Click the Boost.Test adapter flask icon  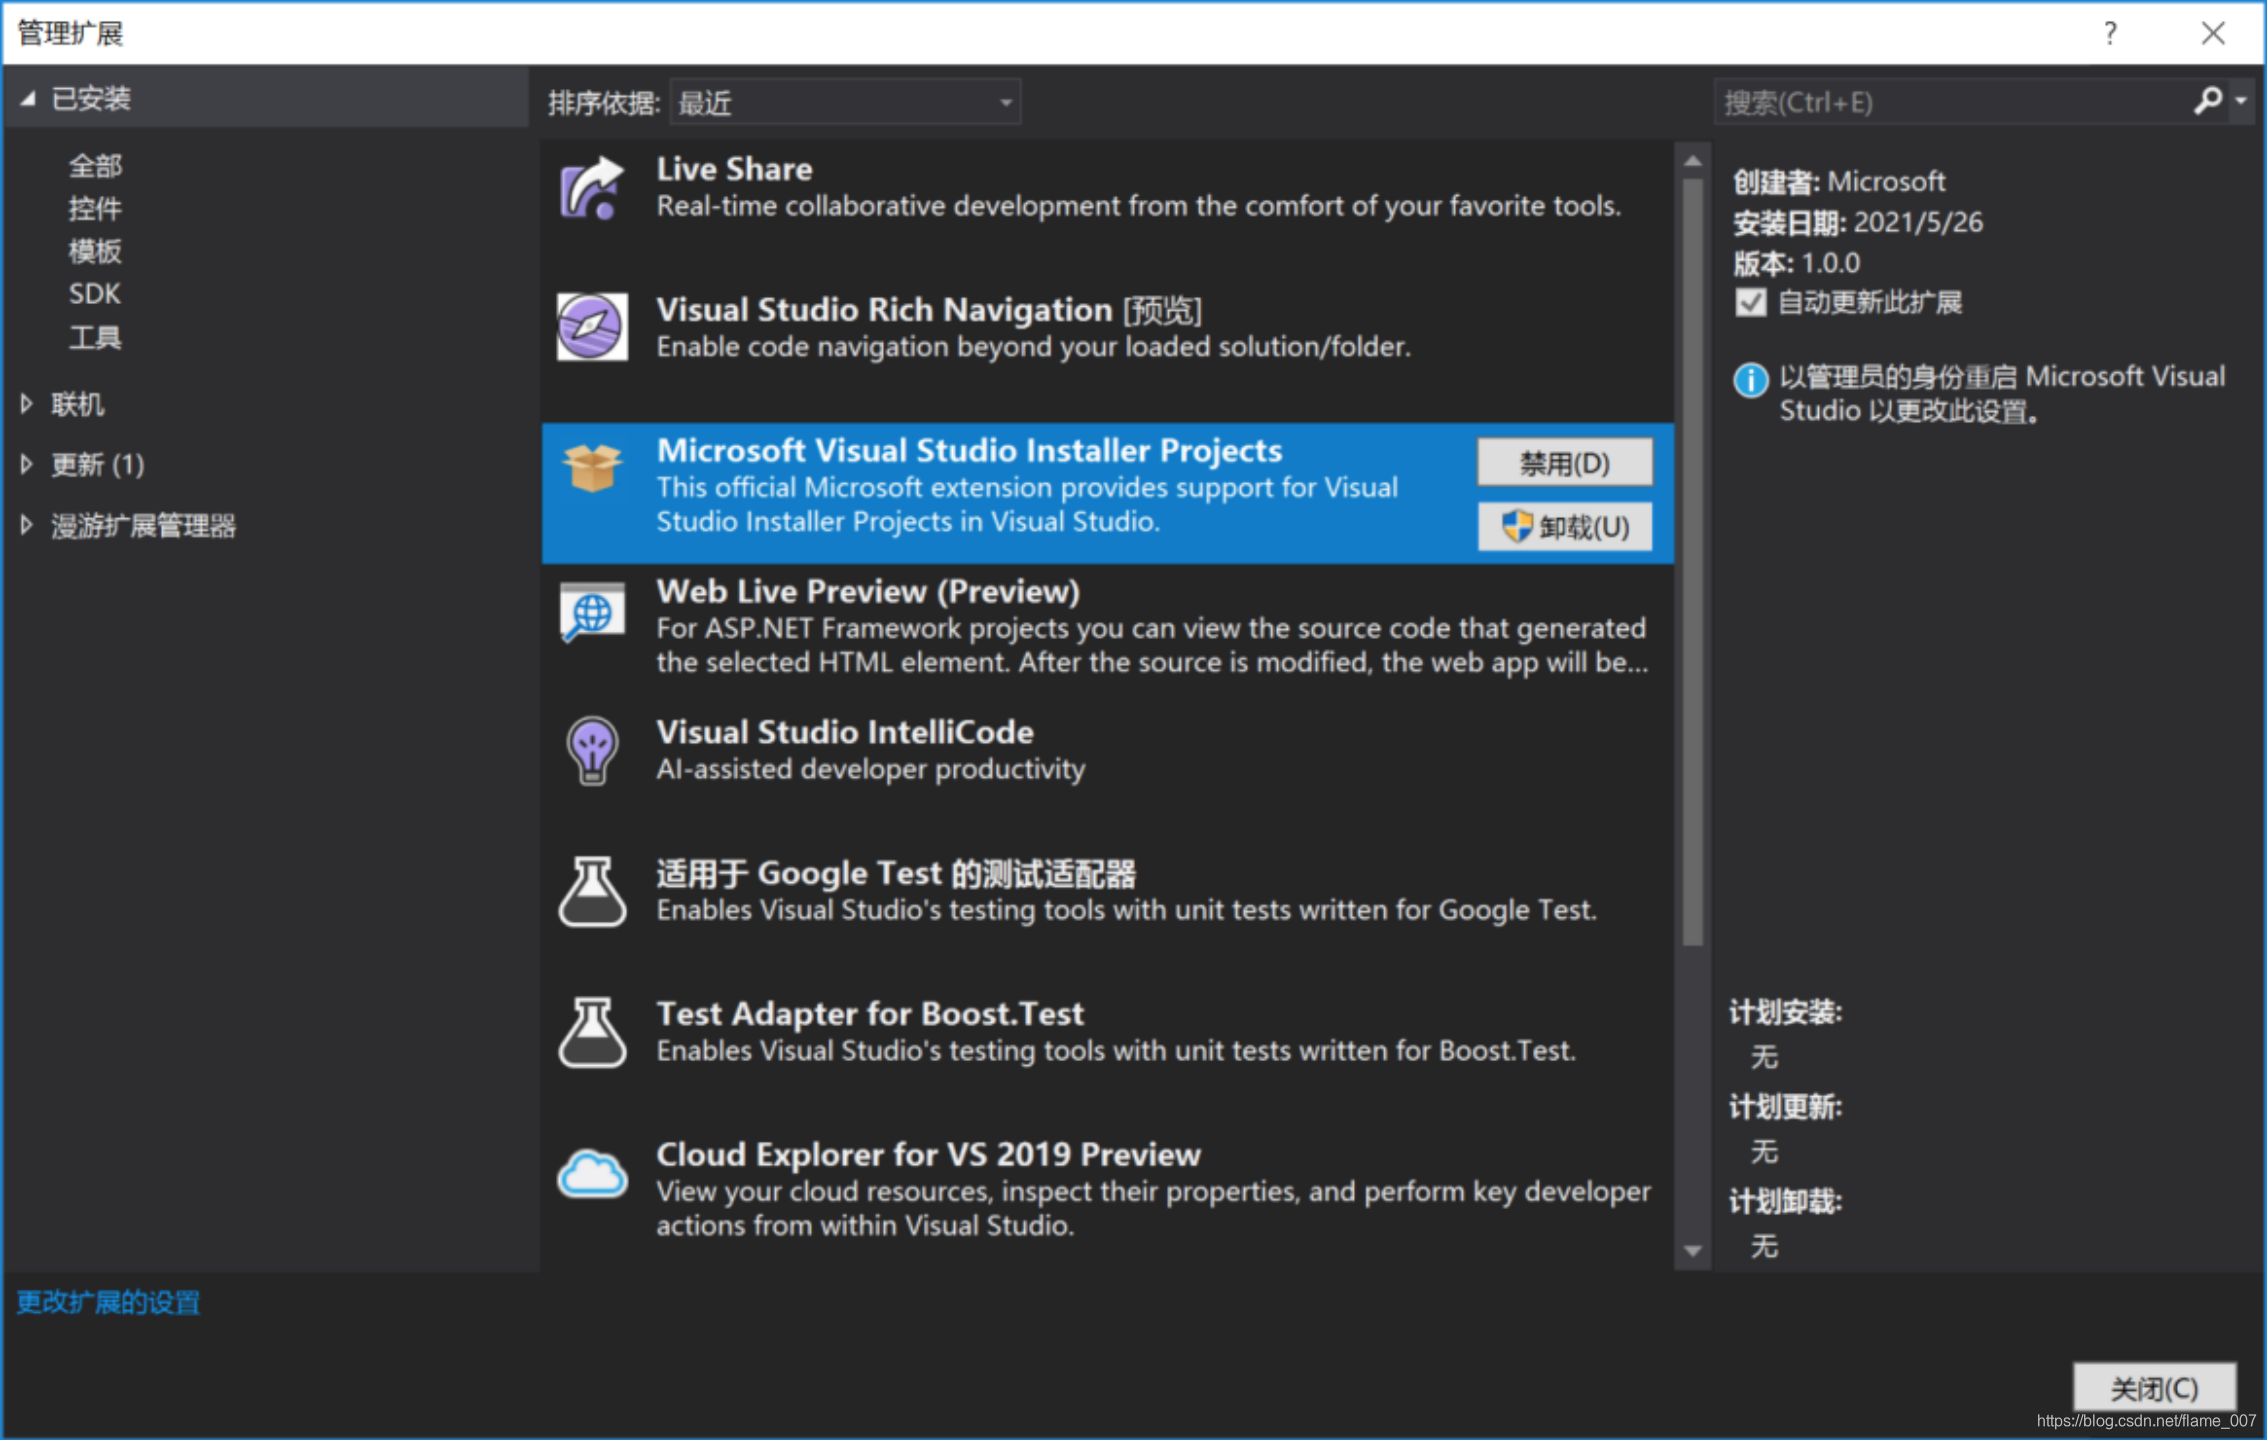(592, 1032)
